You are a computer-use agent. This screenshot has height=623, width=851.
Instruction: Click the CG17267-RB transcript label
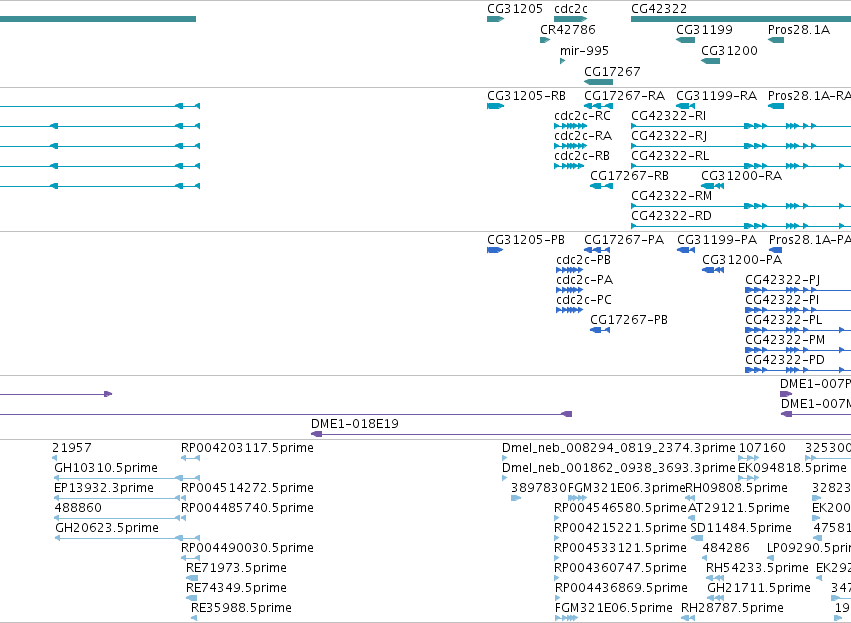point(630,176)
